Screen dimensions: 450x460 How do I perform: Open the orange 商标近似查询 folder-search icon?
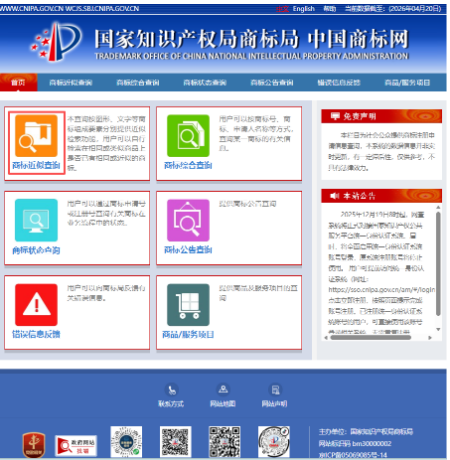click(36, 136)
